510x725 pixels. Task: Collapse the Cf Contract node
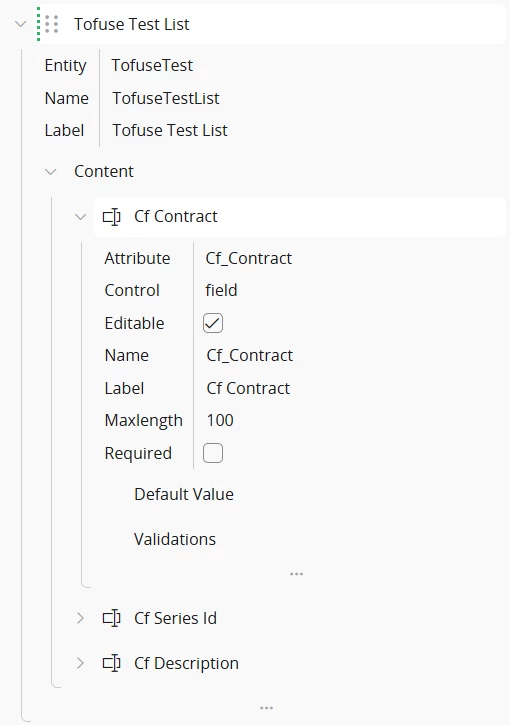pos(80,216)
